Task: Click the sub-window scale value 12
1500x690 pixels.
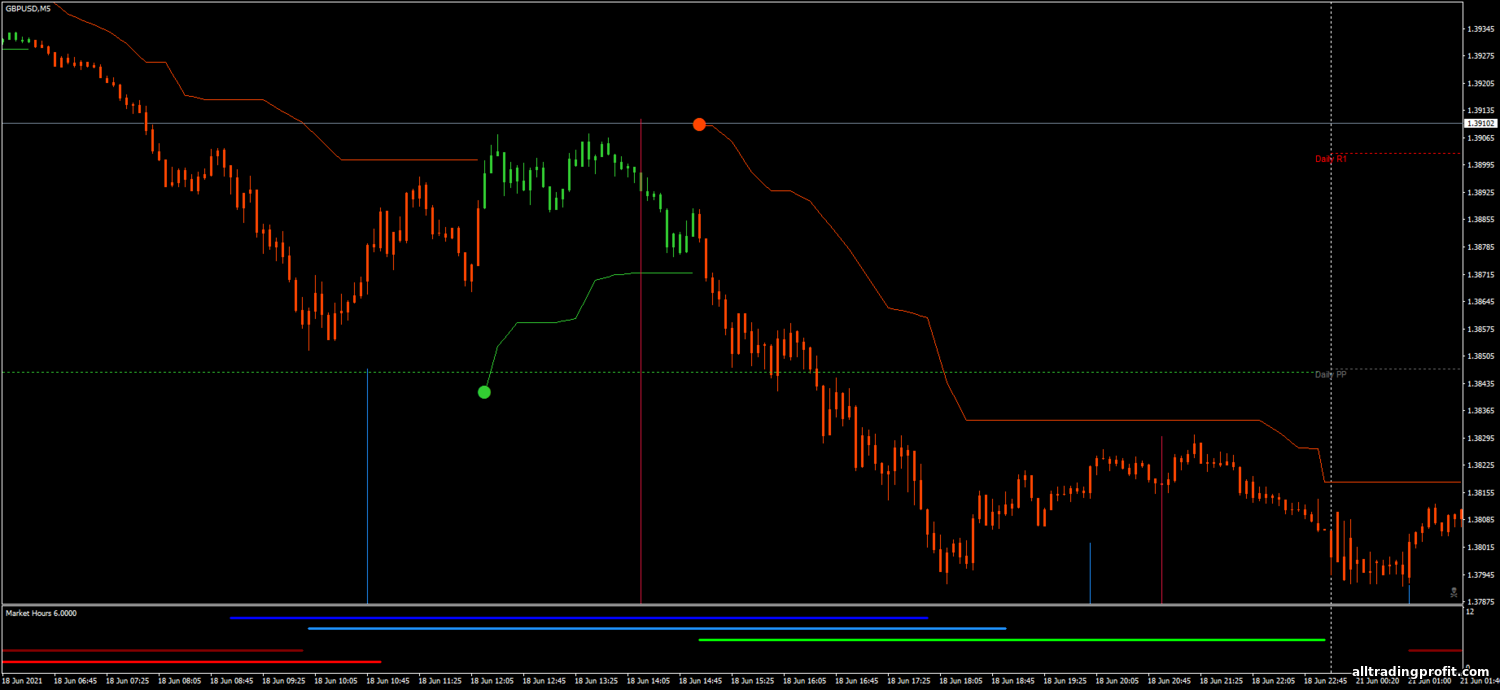Action: 1469,612
